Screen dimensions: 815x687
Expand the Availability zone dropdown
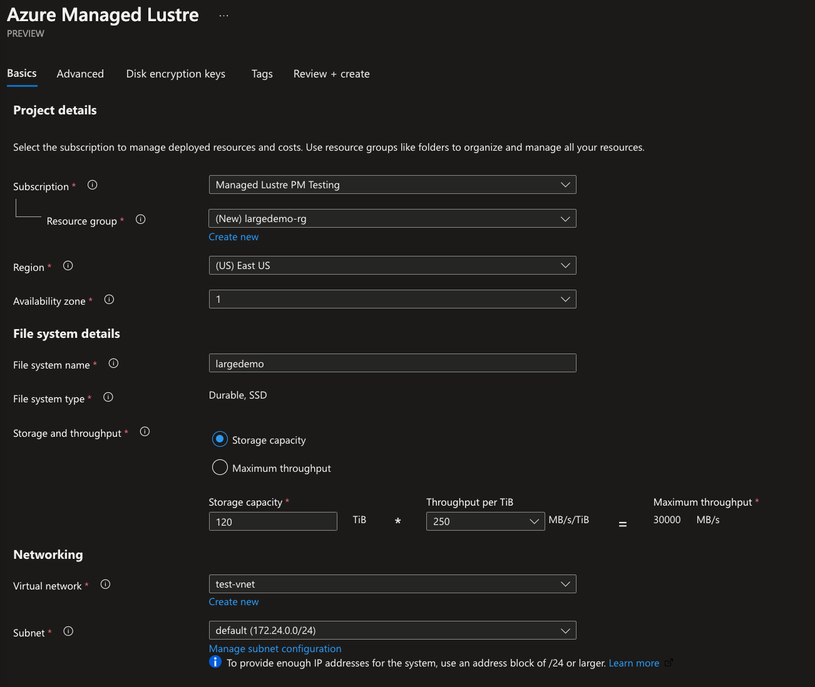tap(392, 299)
